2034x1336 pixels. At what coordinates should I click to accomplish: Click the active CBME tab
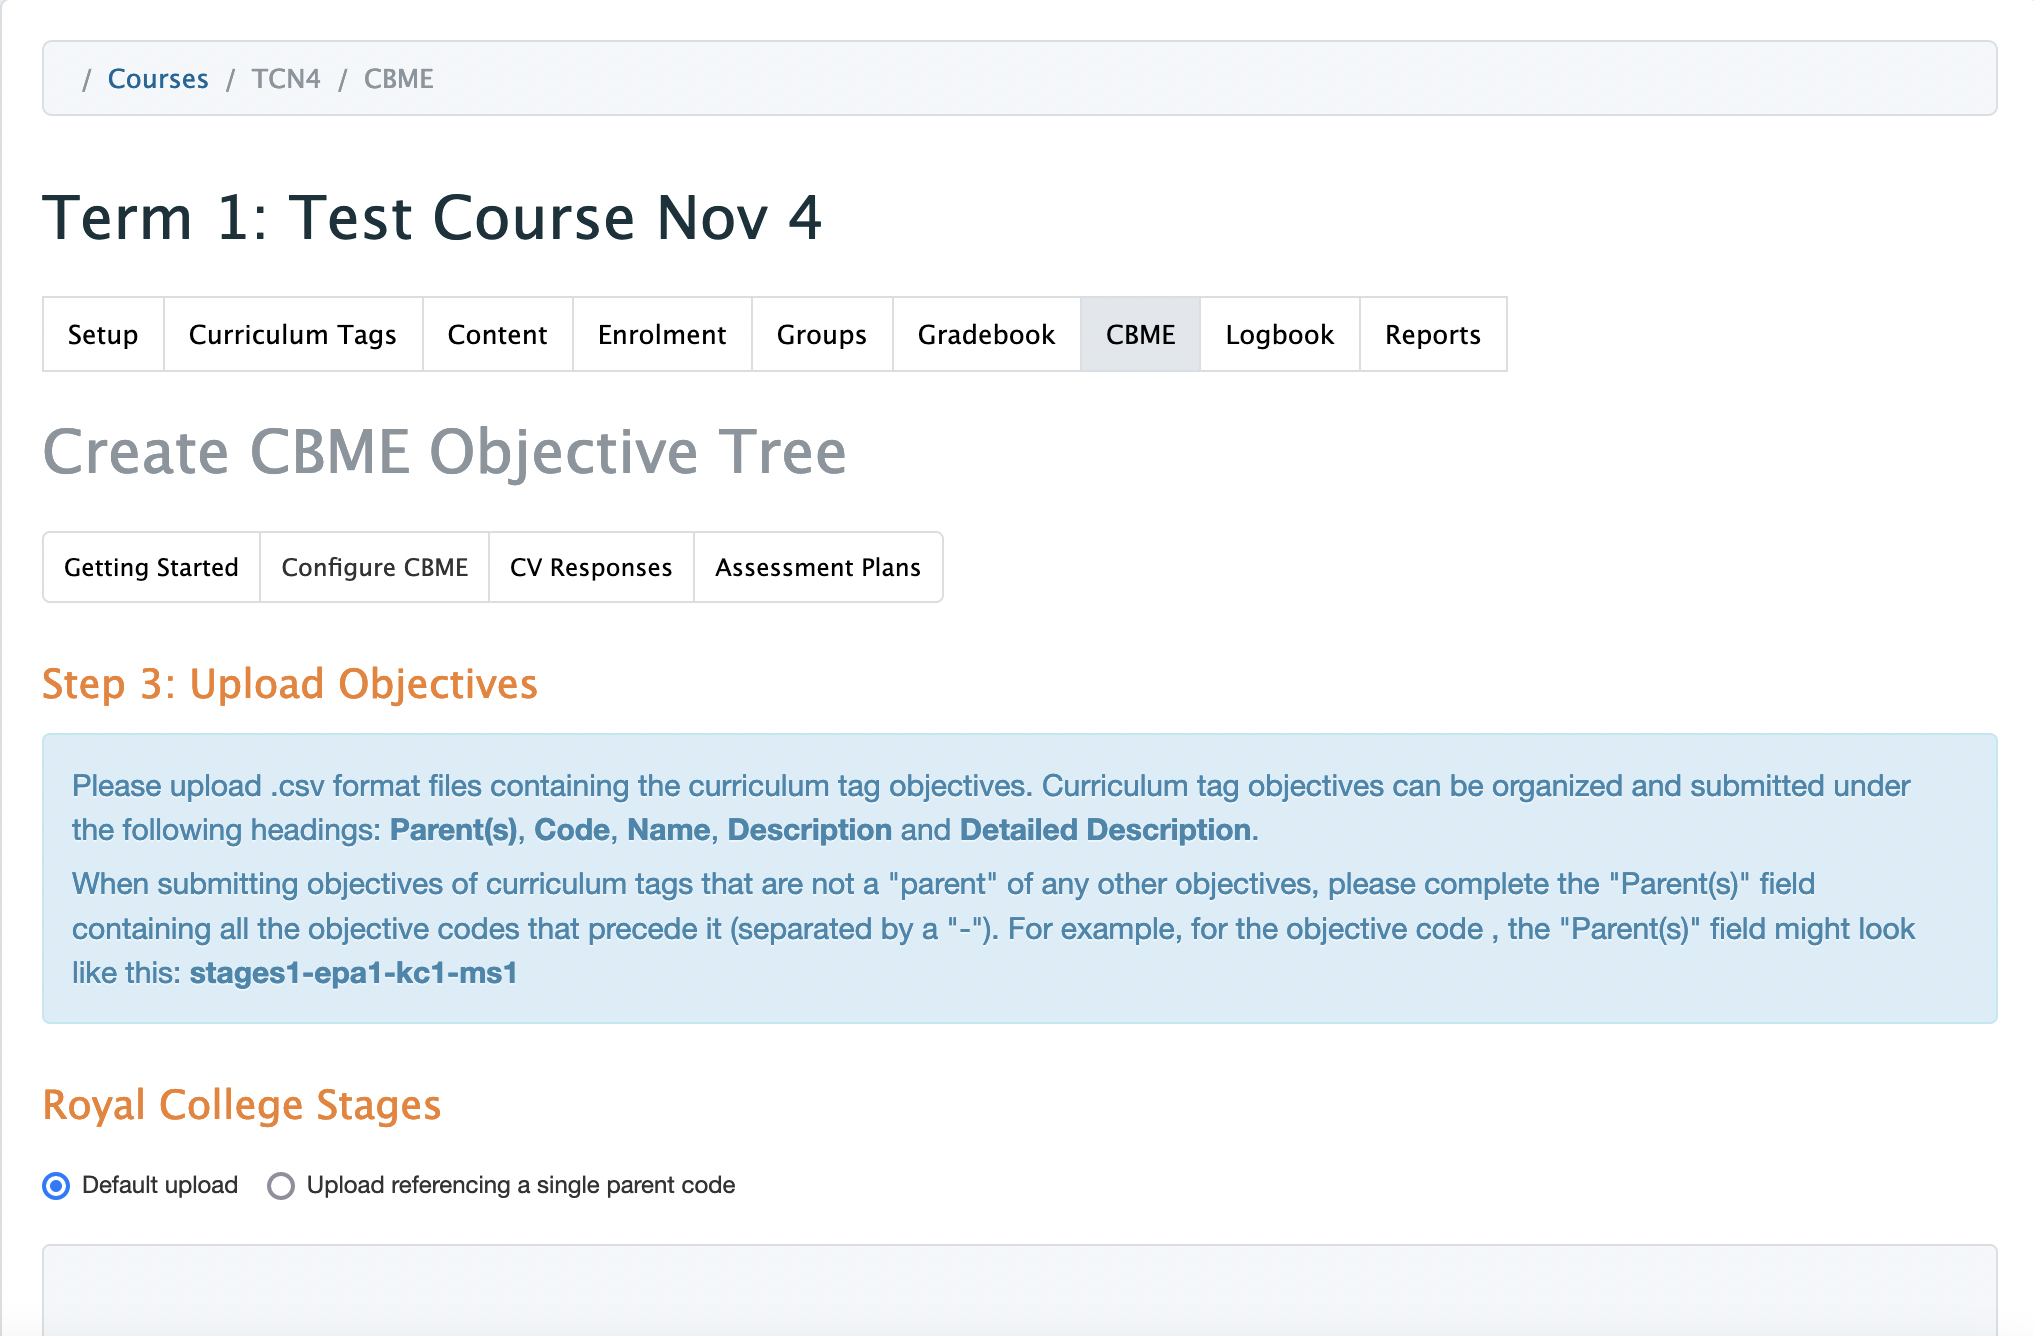pyautogui.click(x=1140, y=334)
